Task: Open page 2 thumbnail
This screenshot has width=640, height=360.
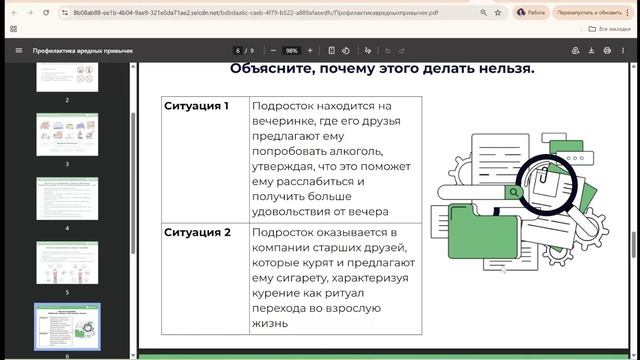Action: coord(67,77)
